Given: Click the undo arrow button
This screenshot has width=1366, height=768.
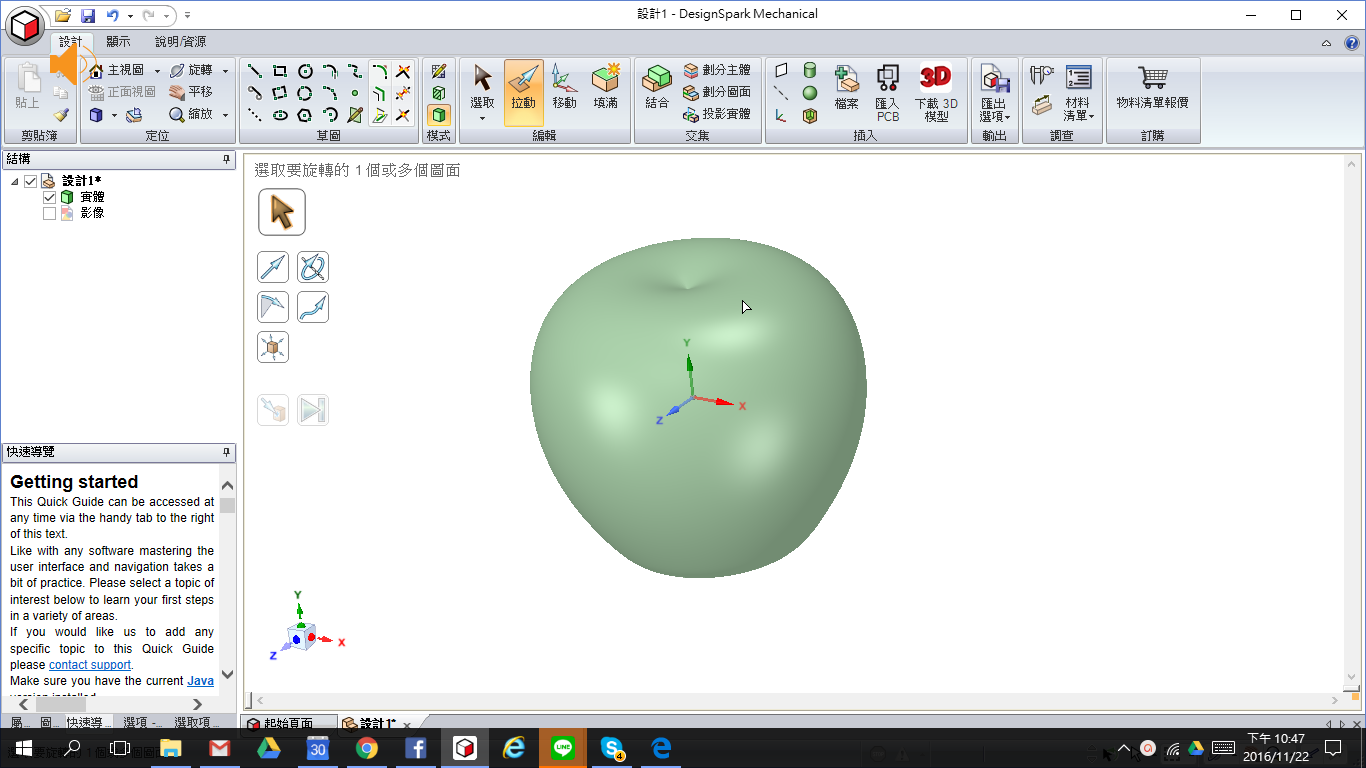Looking at the screenshot, I should [112, 15].
